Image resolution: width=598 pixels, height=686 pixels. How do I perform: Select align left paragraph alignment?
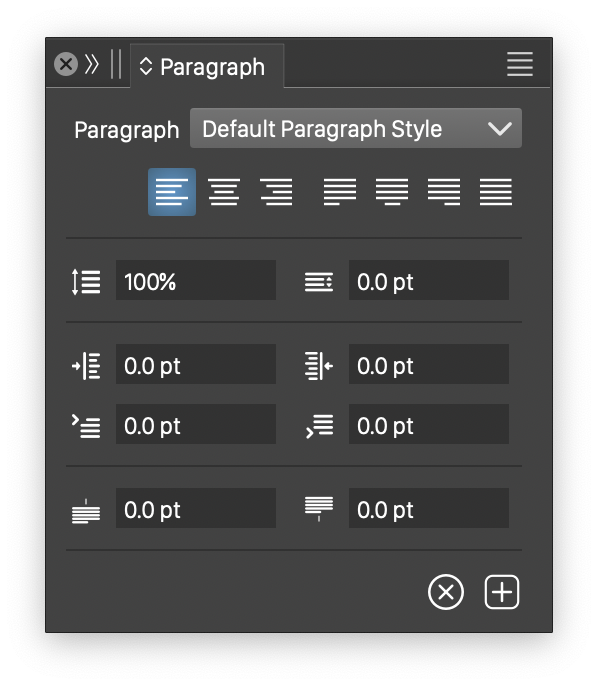pyautogui.click(x=171, y=192)
